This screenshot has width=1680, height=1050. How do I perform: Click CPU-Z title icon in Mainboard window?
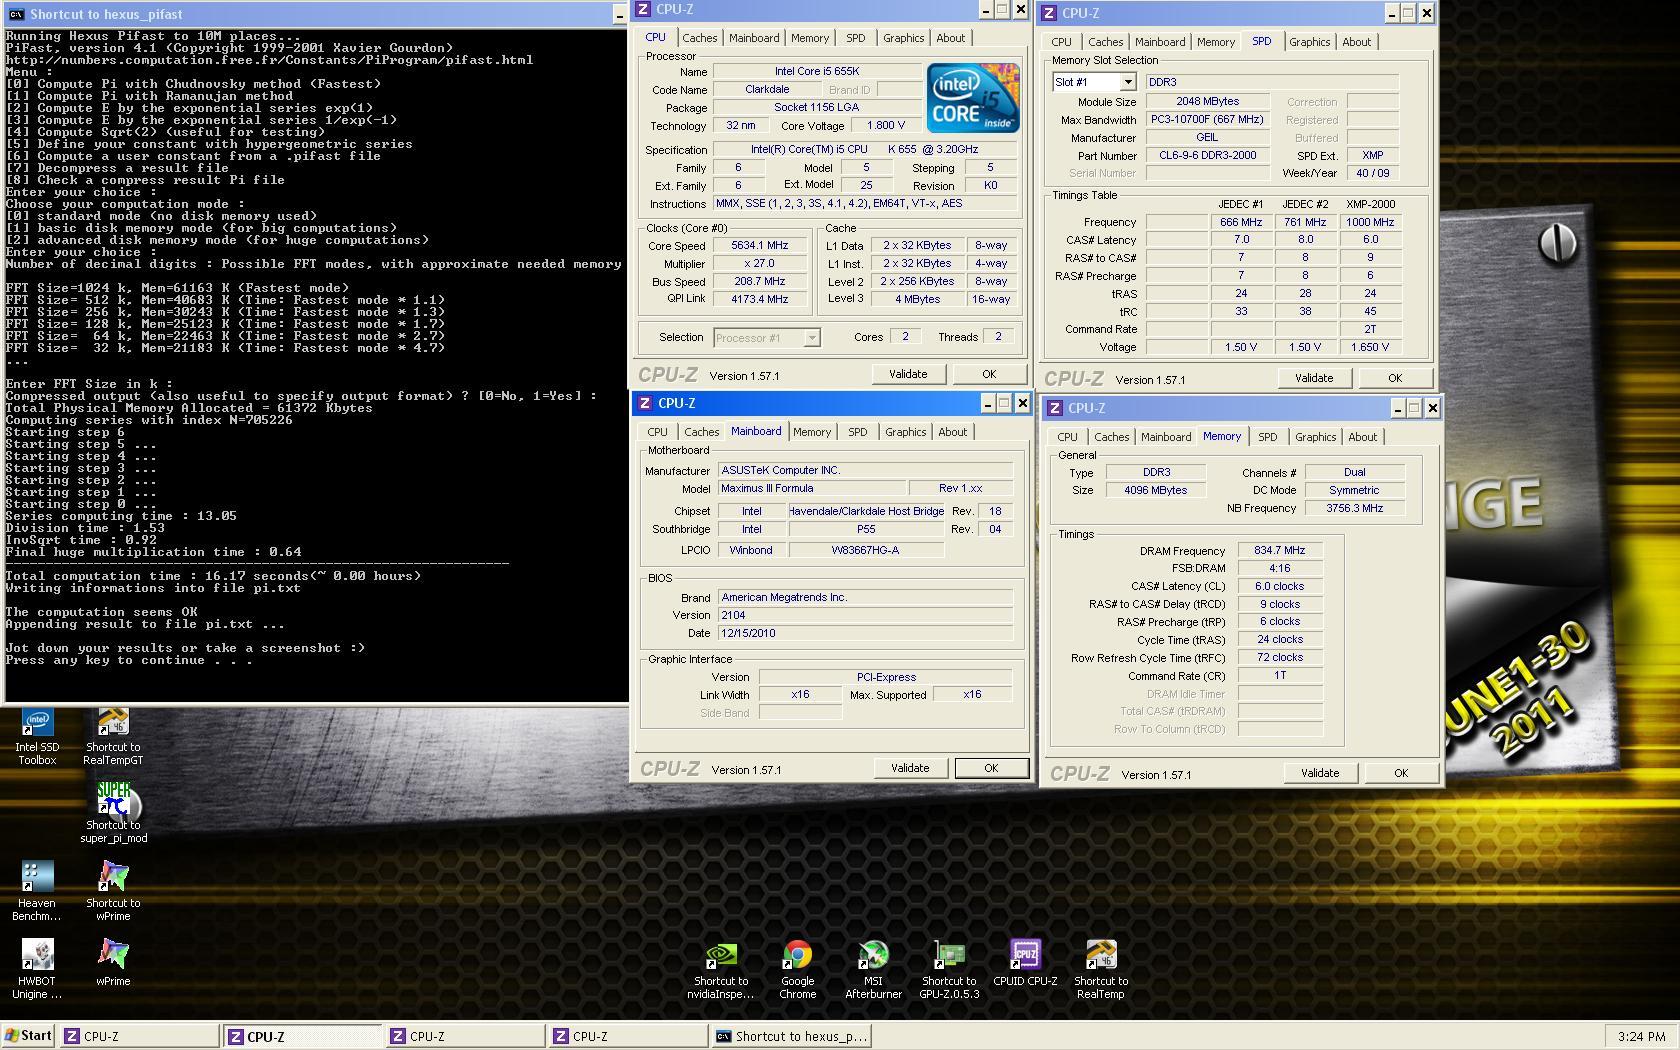tap(646, 403)
